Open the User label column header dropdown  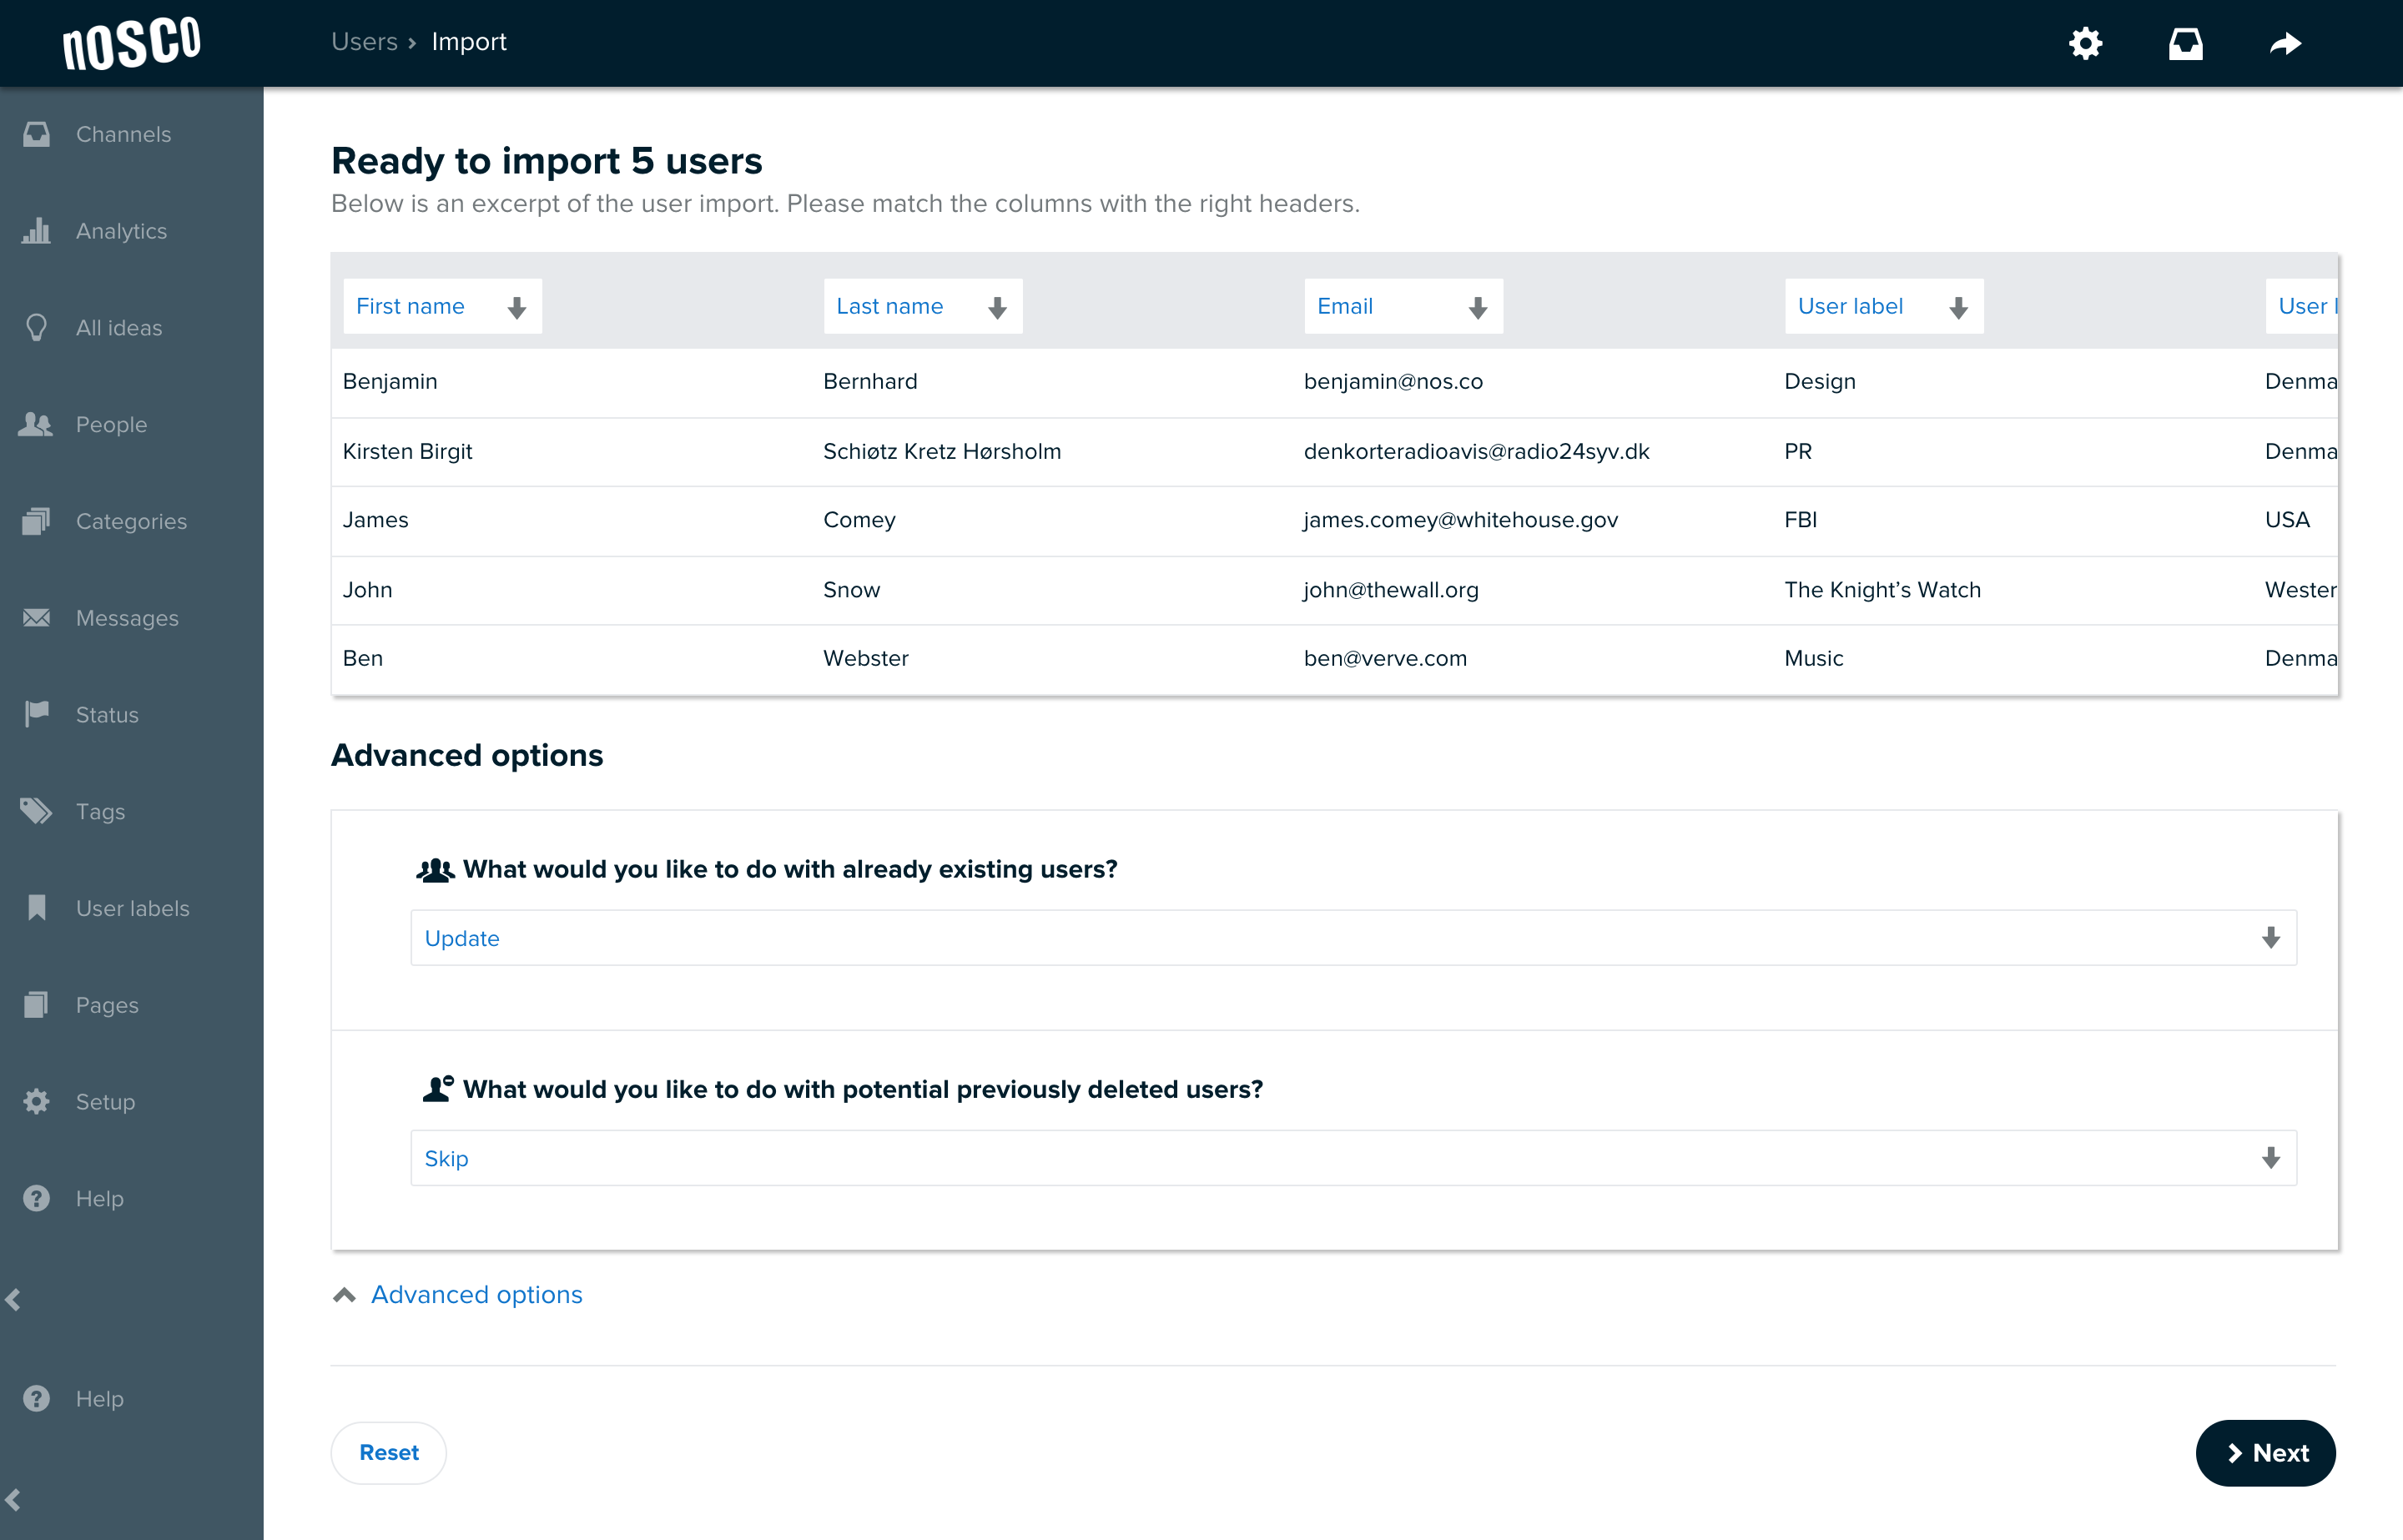[1884, 306]
